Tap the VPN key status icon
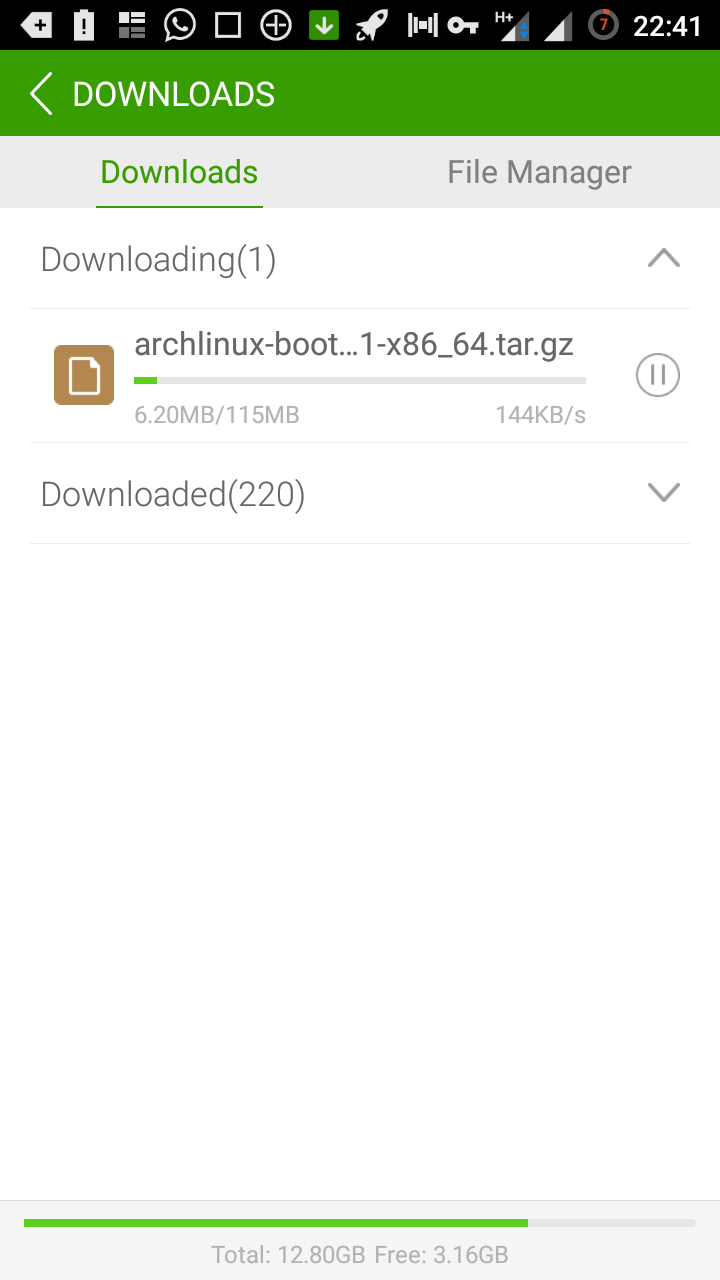Viewport: 720px width, 1280px height. (x=463, y=25)
